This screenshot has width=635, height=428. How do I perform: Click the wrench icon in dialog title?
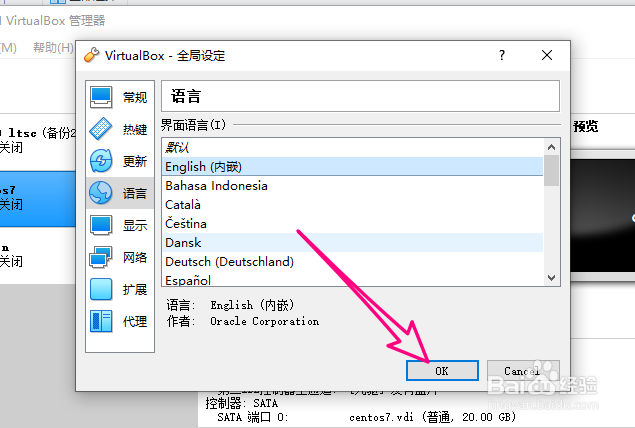pos(92,55)
